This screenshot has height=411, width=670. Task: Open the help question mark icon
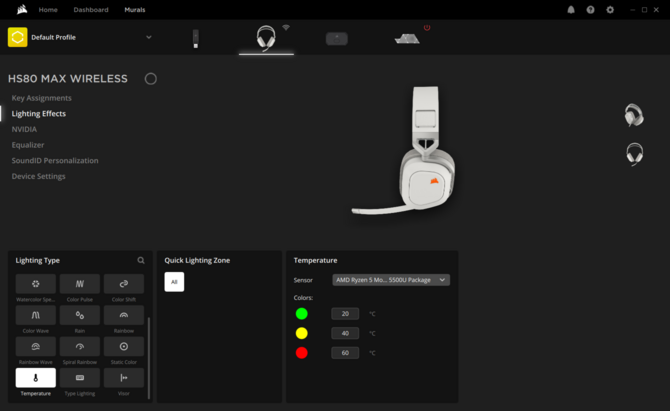pyautogui.click(x=590, y=9)
